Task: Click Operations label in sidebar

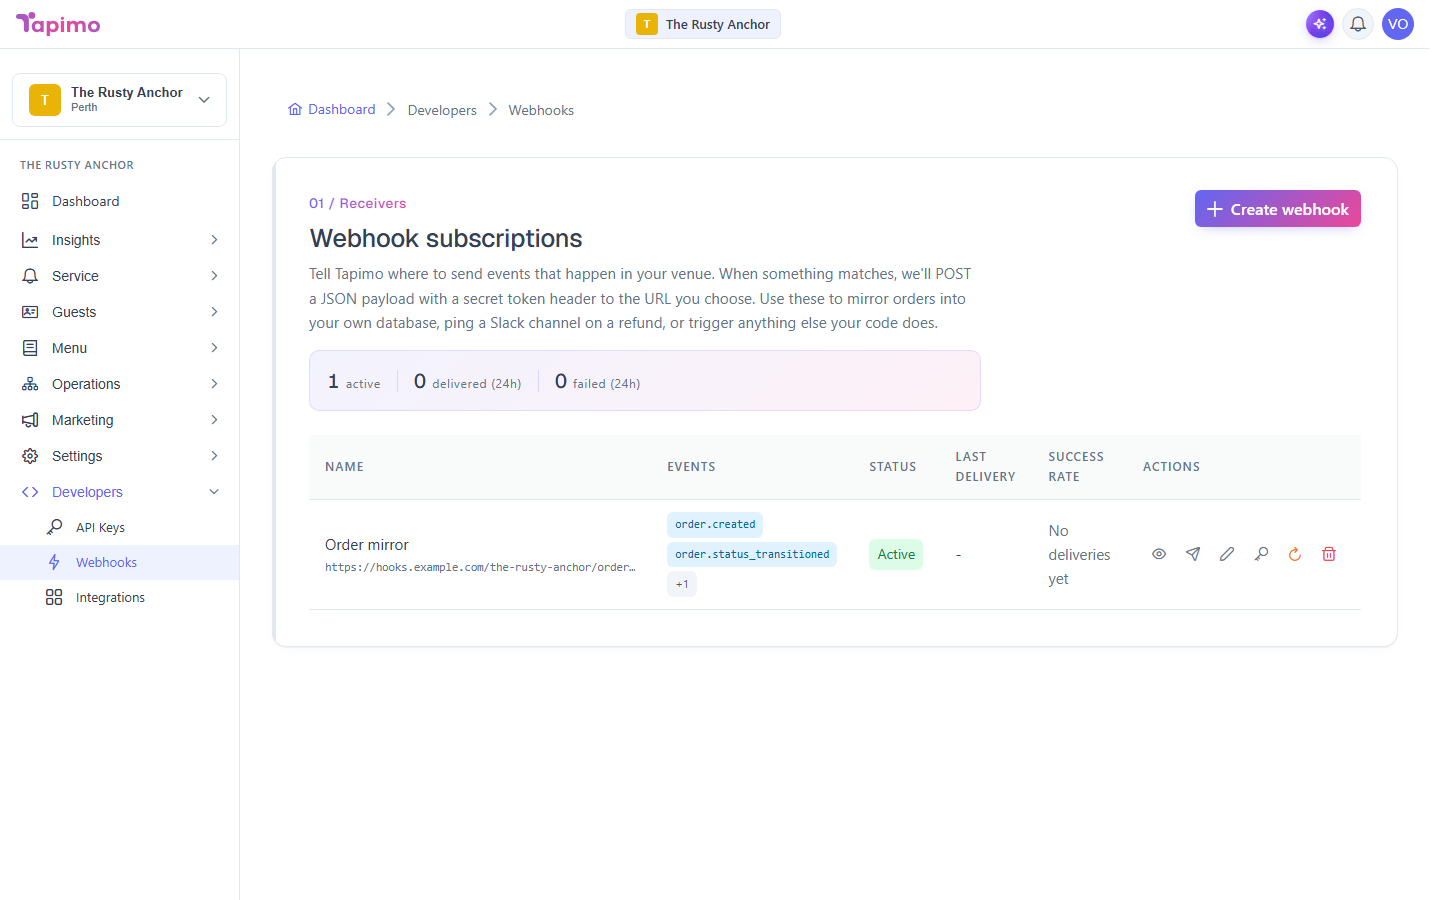Action: [86, 384]
